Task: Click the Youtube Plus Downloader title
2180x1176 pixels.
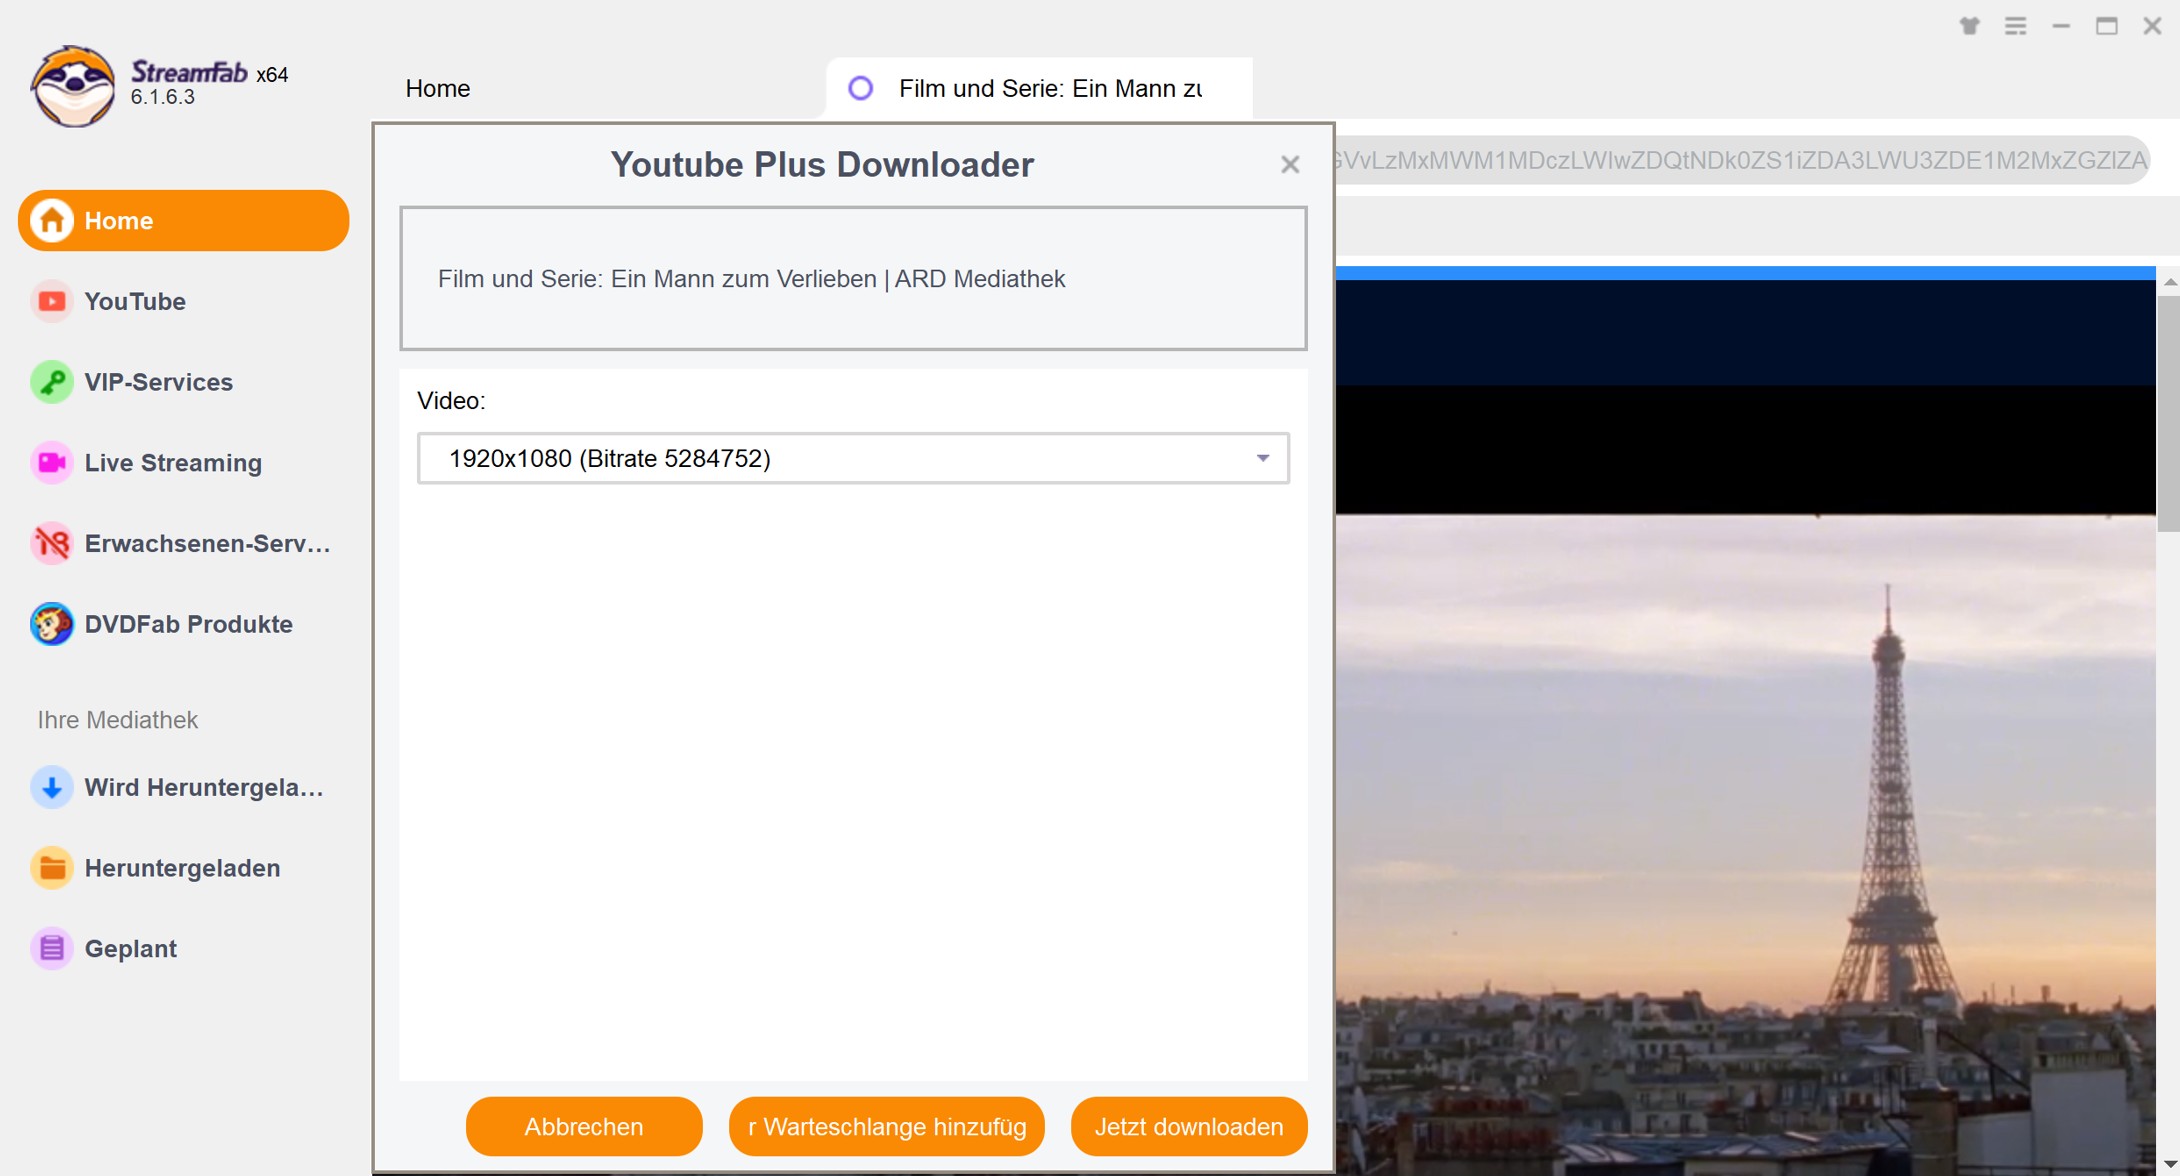Action: point(822,164)
